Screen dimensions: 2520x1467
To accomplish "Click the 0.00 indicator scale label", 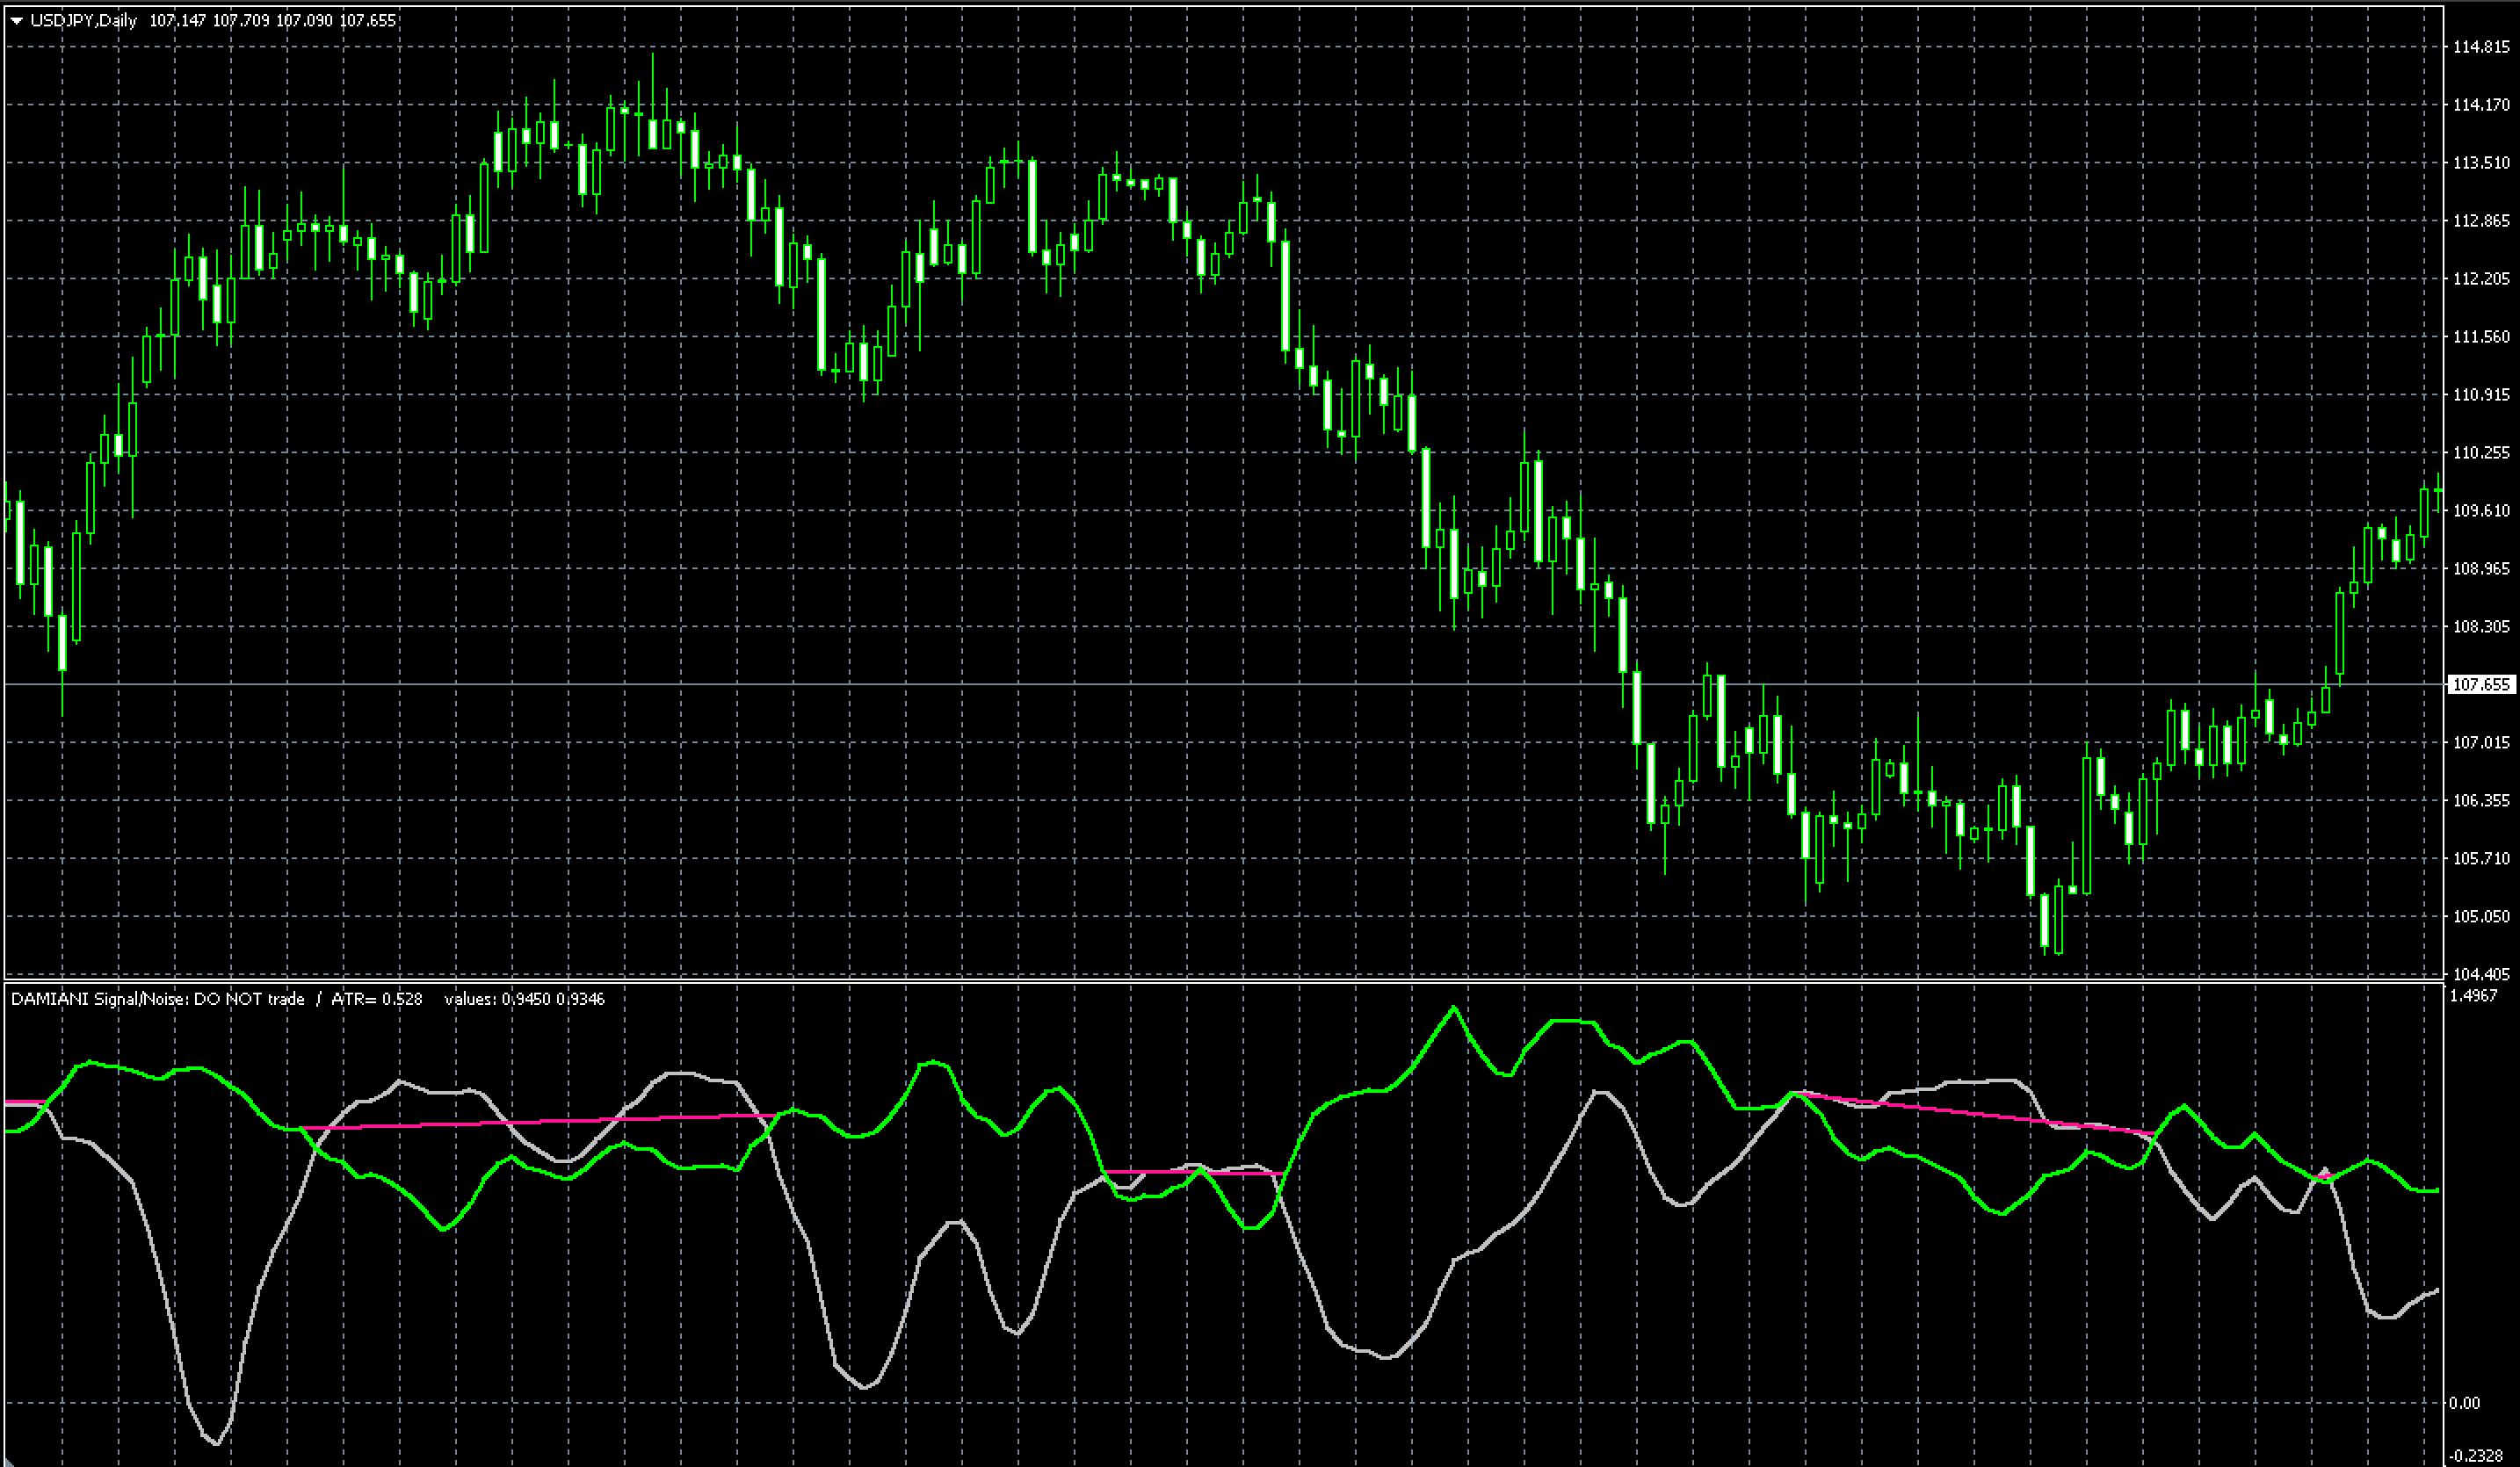I will [x=2466, y=1403].
